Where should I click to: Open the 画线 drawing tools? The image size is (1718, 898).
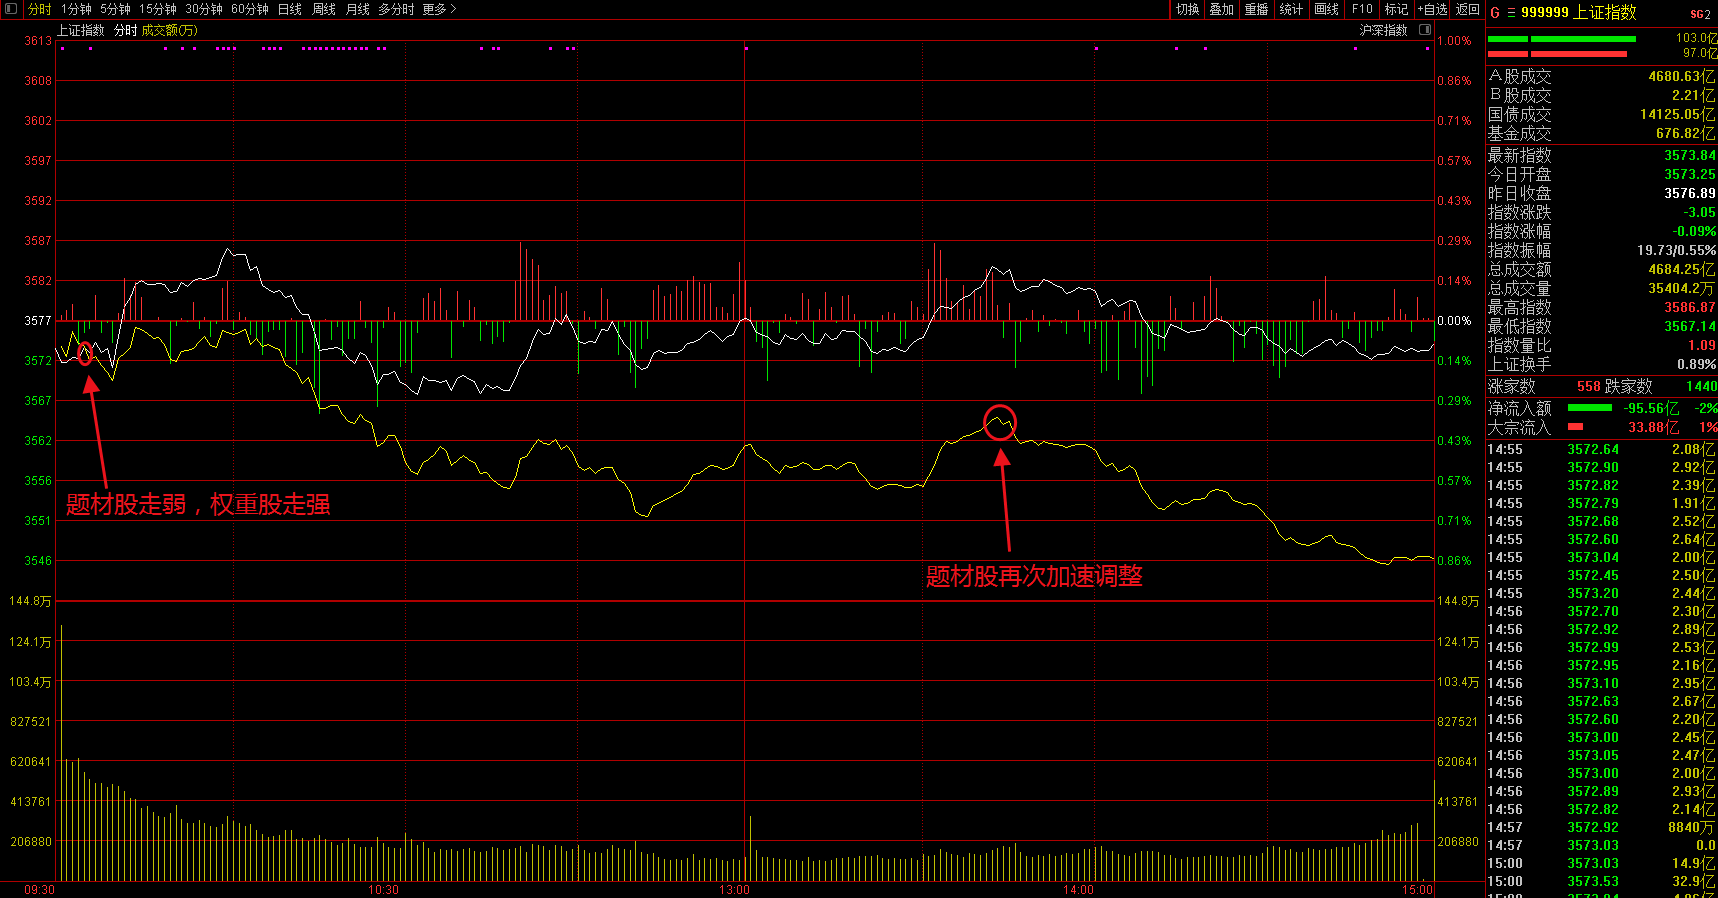tap(1326, 9)
